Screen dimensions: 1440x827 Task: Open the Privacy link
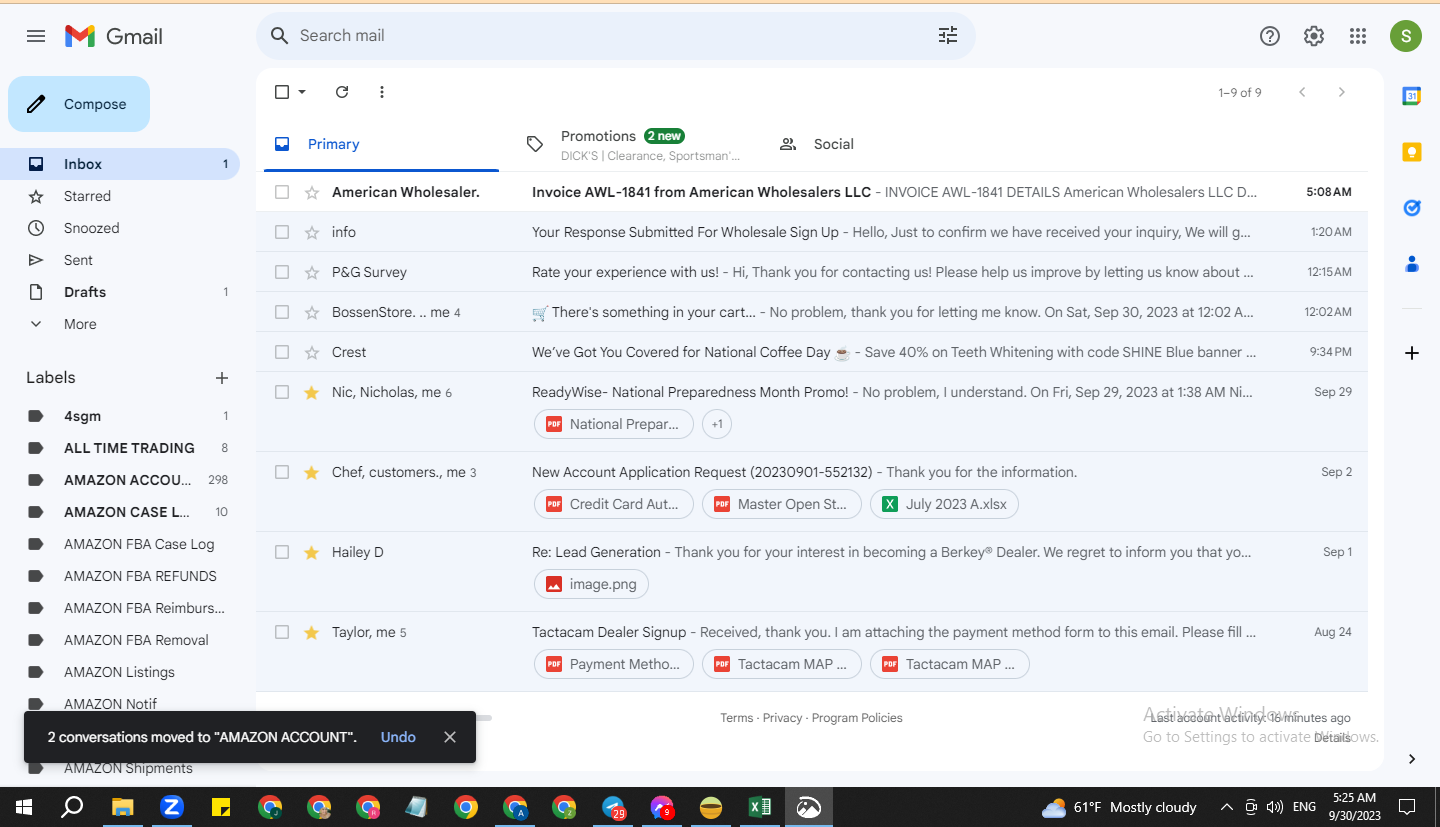pos(782,718)
